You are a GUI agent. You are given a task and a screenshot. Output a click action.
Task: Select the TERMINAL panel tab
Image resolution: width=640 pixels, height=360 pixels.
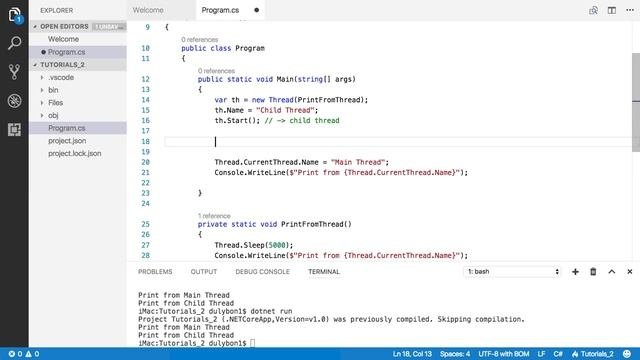(324, 272)
